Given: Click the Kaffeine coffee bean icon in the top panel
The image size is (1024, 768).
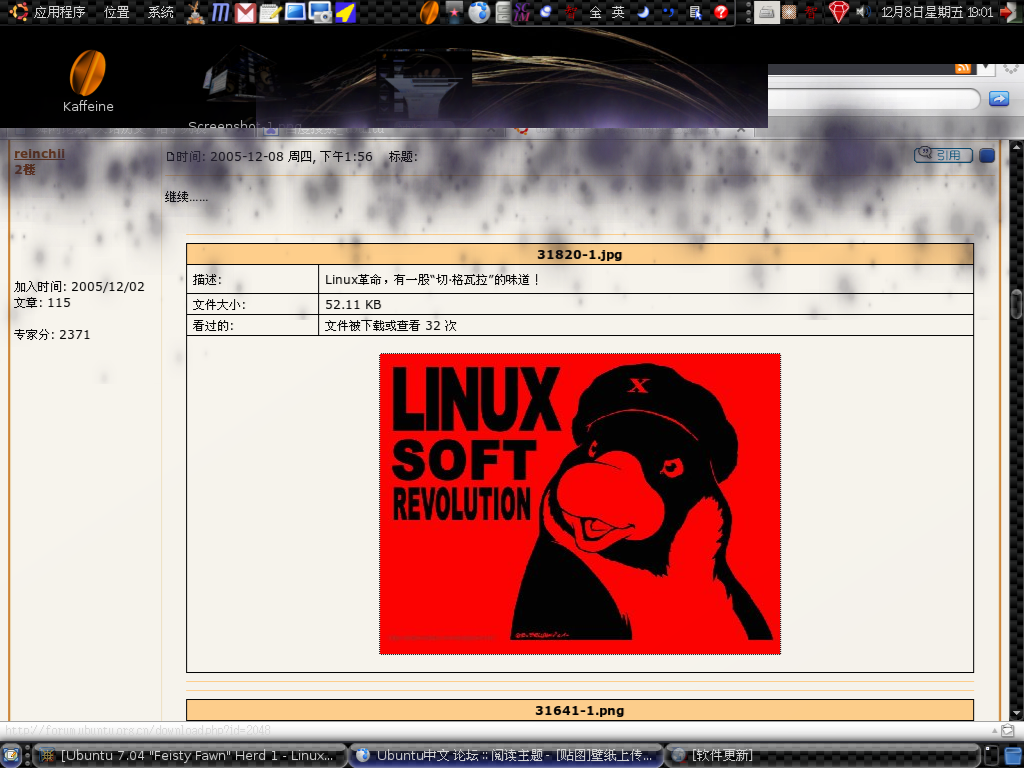Looking at the screenshot, I should click(x=429, y=12).
